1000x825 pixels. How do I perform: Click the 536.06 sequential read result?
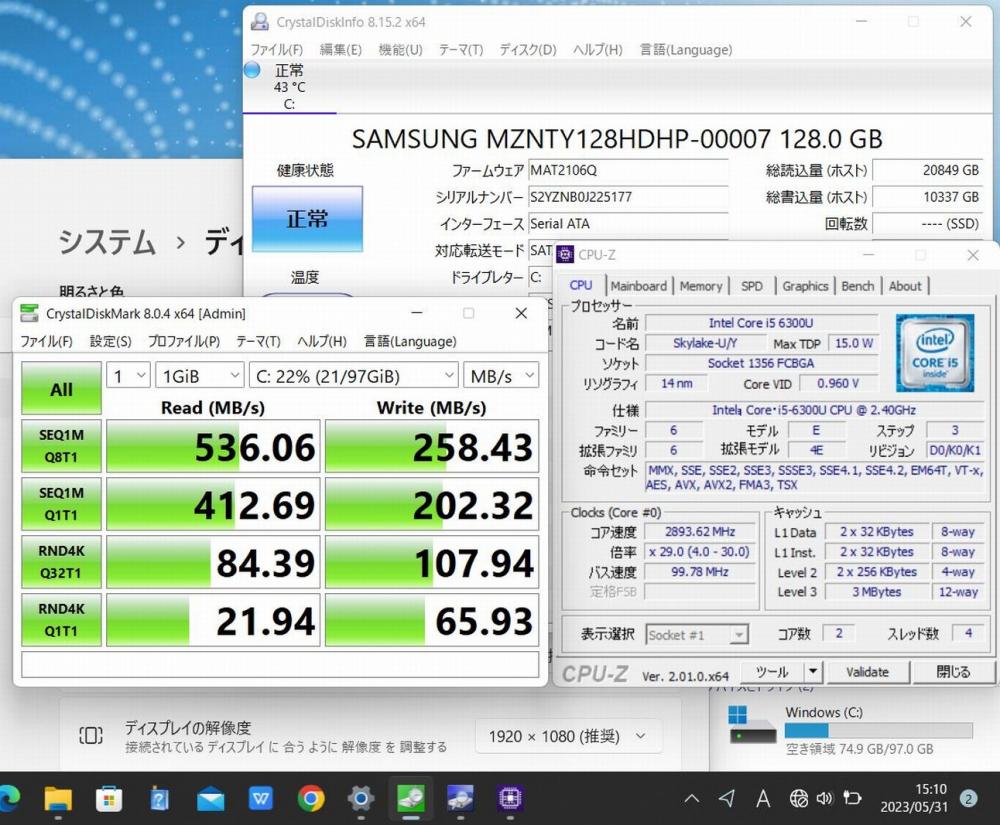coord(213,446)
